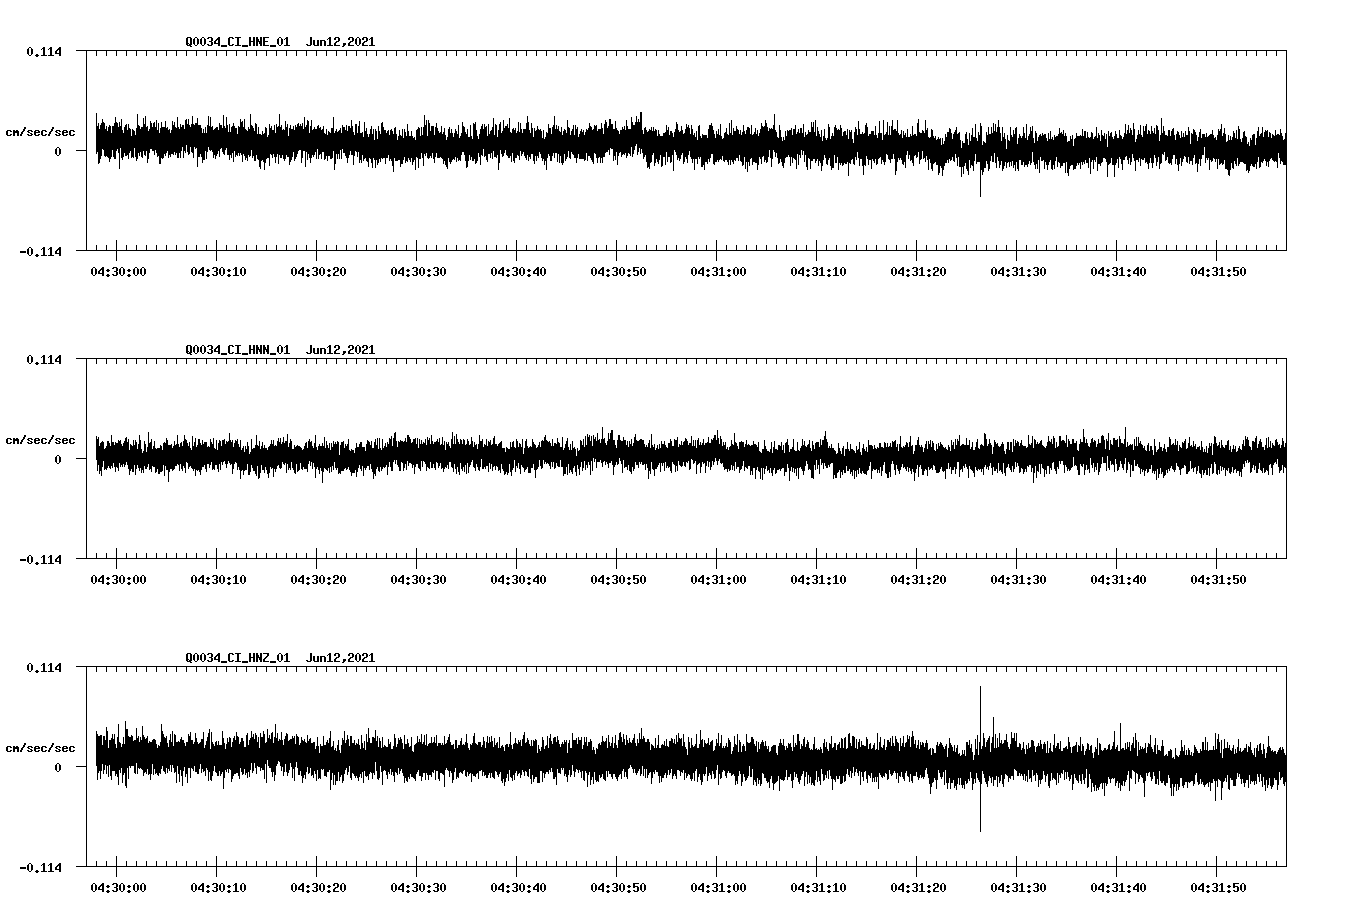The image size is (1358, 924).
Task: Click 04:31:30 time label under HNN plot
Action: [x=1018, y=580]
